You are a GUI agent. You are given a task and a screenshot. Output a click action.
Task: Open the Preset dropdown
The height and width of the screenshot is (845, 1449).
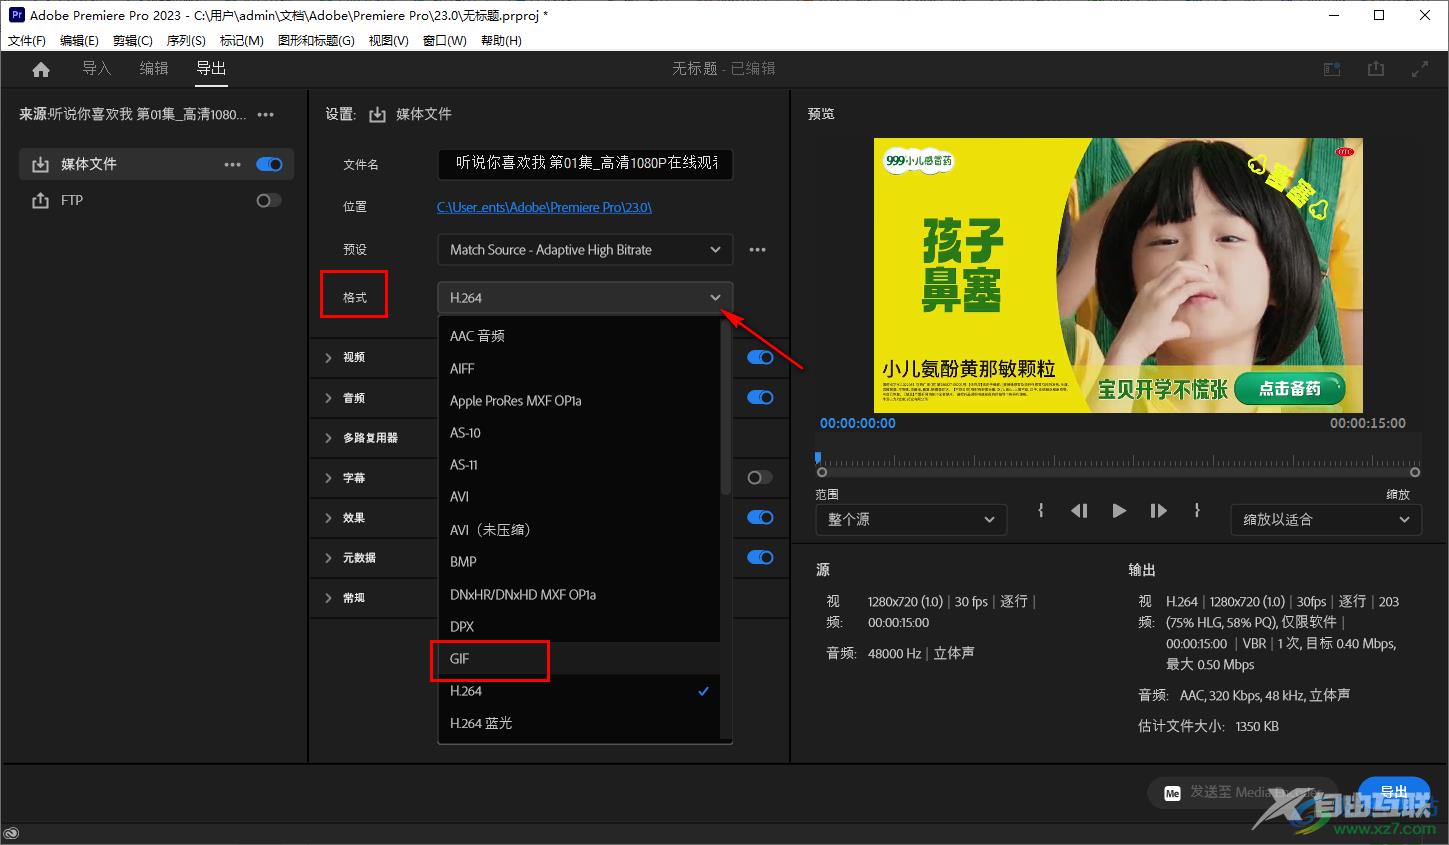point(585,250)
